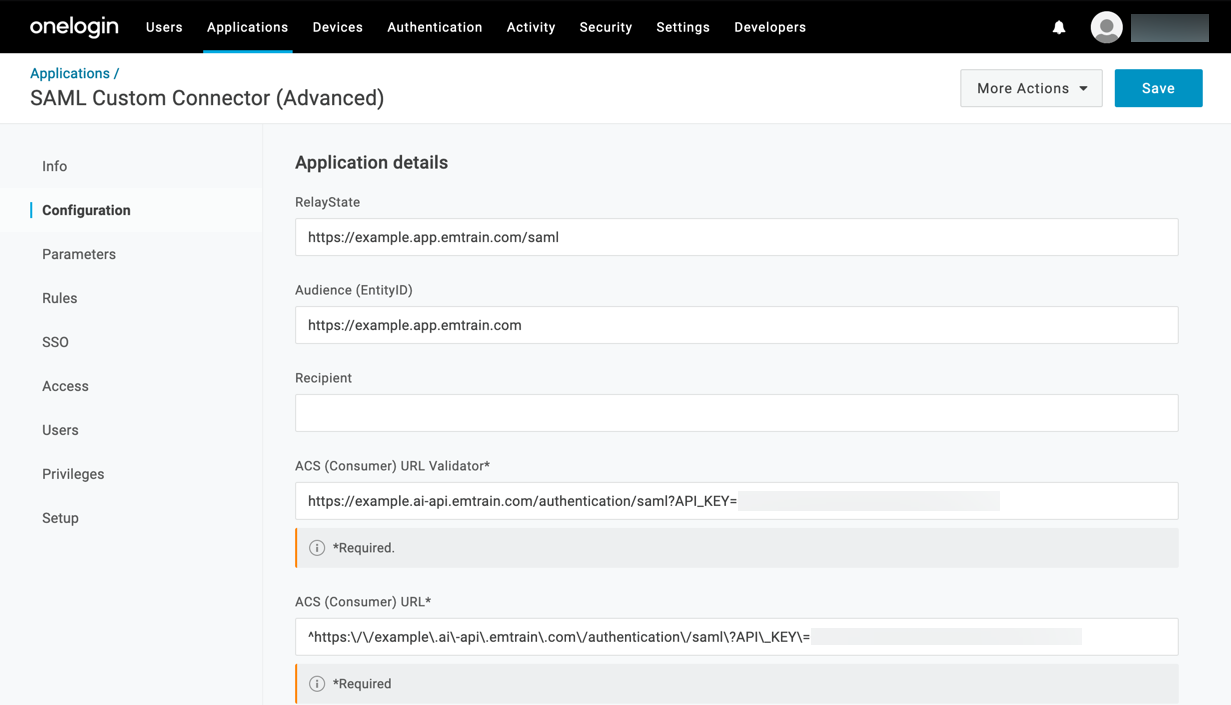
Task: Click info icon beside *Required. note
Action: coord(317,548)
